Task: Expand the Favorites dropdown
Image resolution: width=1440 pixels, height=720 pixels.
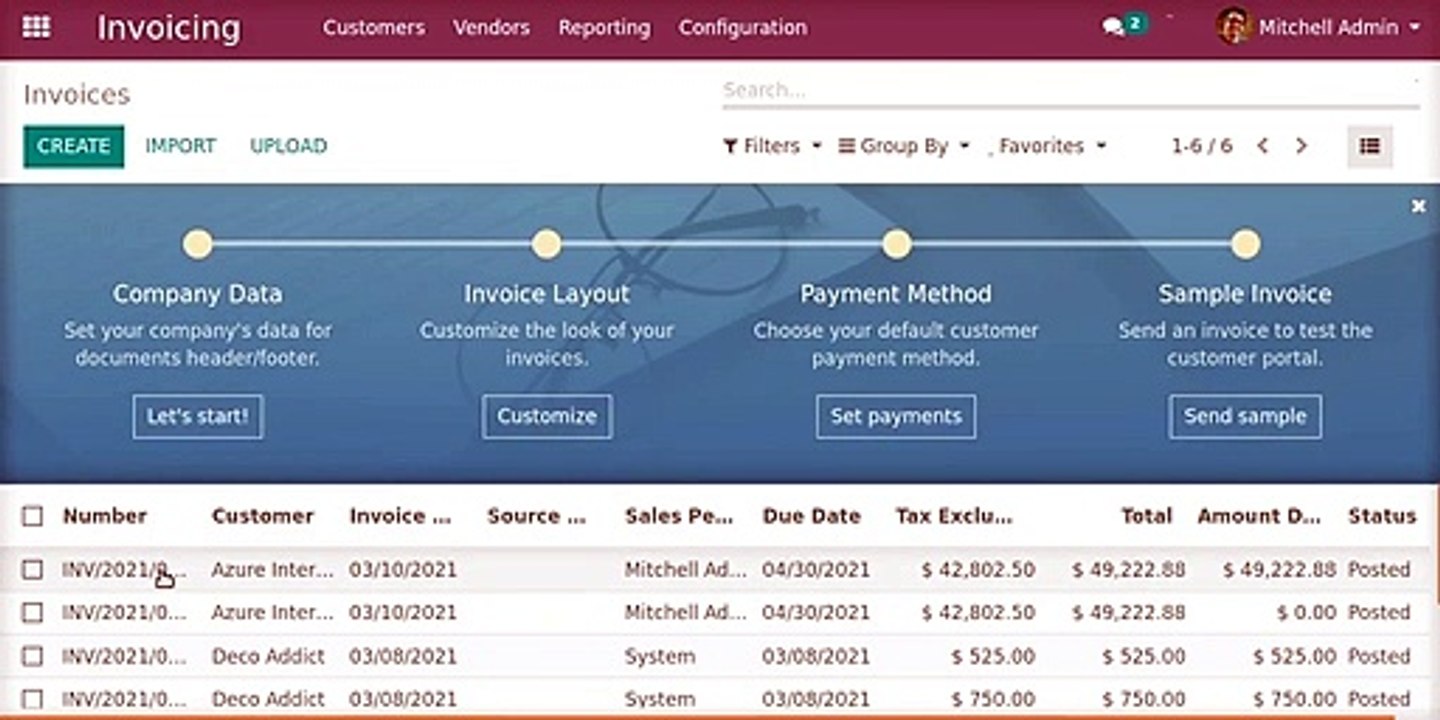Action: (x=1047, y=146)
